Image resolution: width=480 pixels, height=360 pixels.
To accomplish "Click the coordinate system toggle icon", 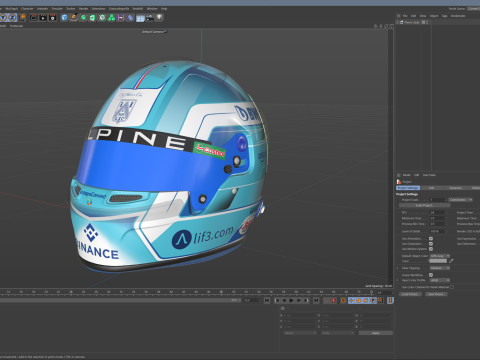I will 23,17.
